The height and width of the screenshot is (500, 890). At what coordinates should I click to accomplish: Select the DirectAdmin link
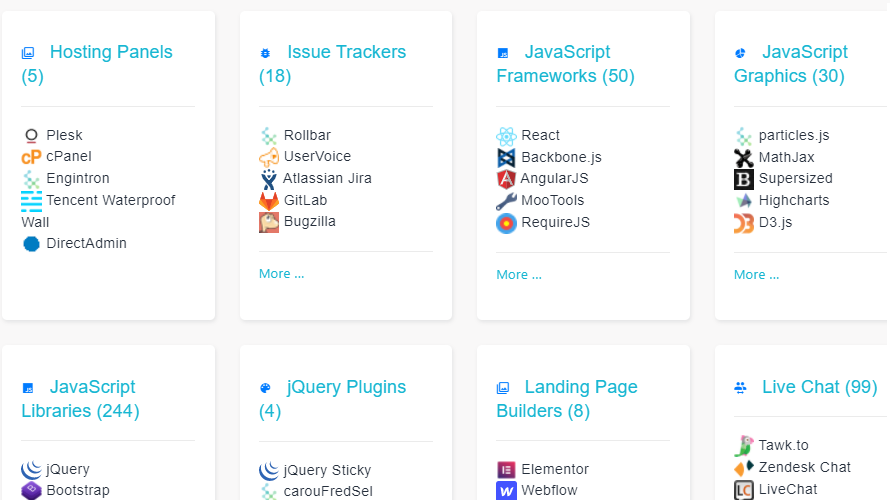tap(86, 243)
